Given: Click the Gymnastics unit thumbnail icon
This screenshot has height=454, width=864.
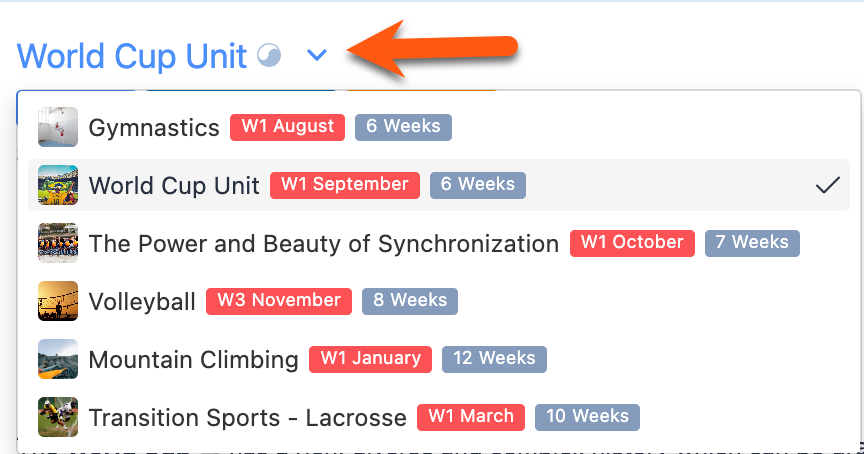Looking at the screenshot, I should tap(58, 127).
